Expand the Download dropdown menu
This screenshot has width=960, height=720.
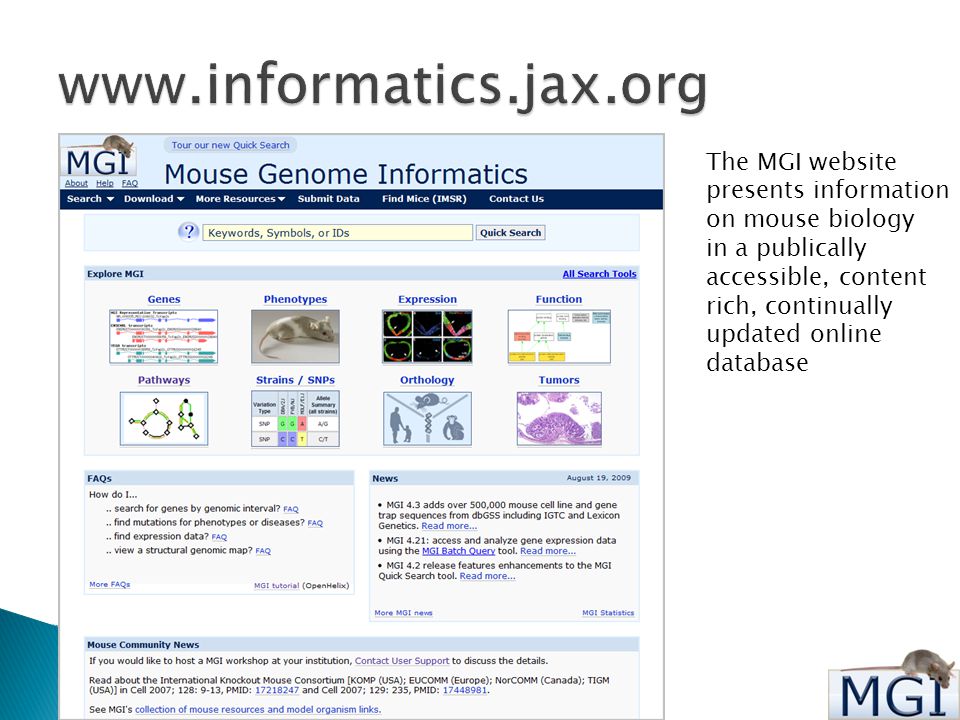[154, 199]
